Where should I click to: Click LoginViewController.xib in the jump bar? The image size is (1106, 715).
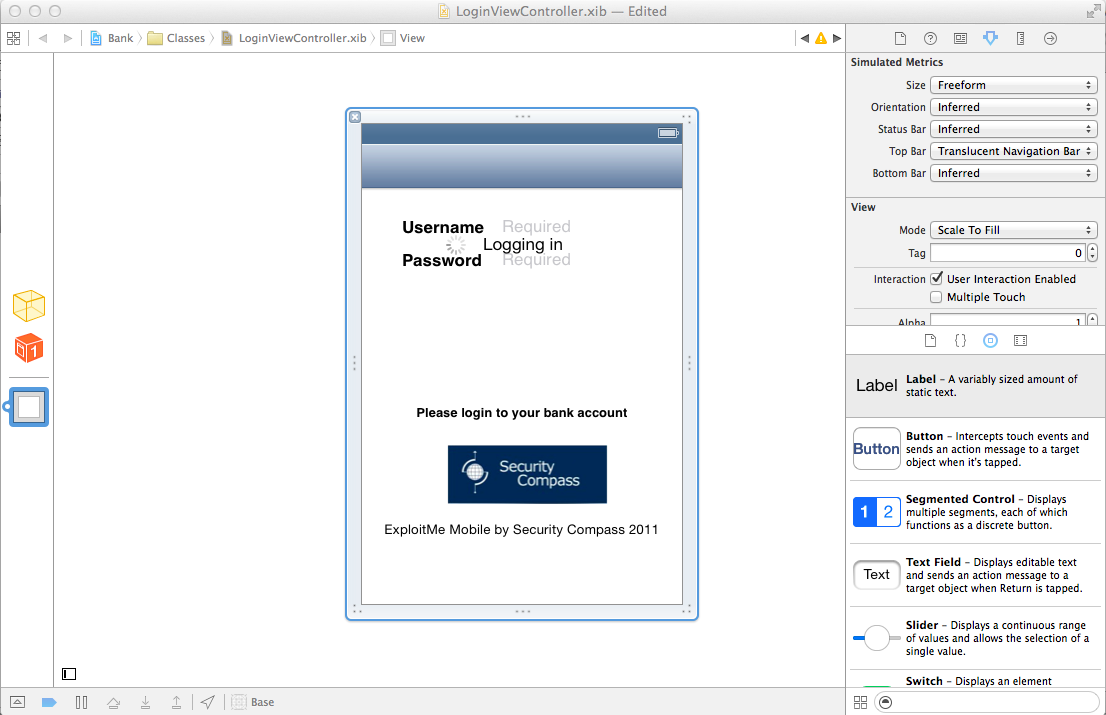tap(294, 38)
